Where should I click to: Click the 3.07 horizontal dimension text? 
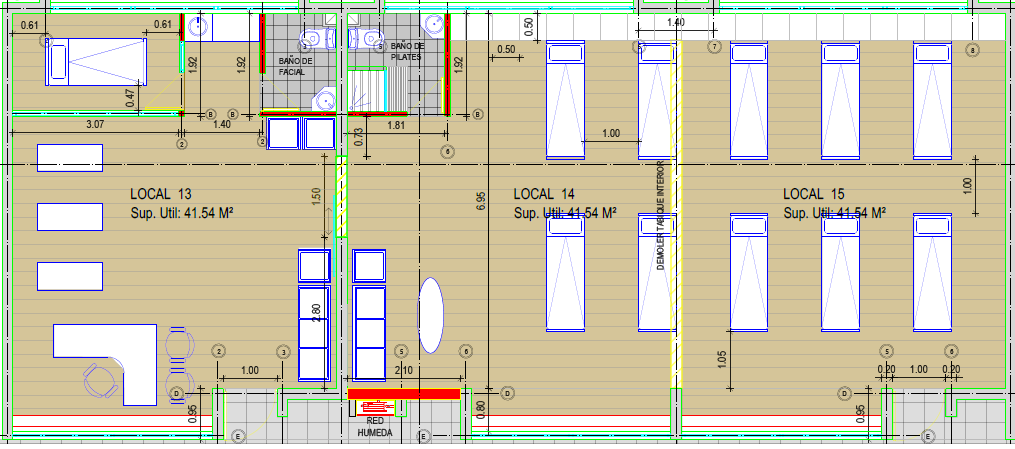point(95,124)
